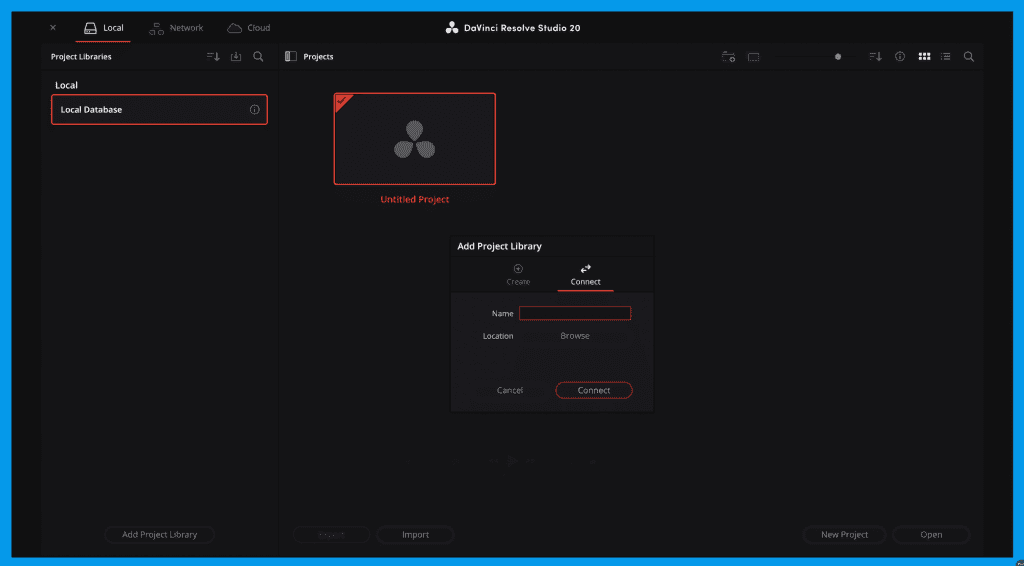Click the Untitled Project name label
The height and width of the screenshot is (566, 1024).
415,200
